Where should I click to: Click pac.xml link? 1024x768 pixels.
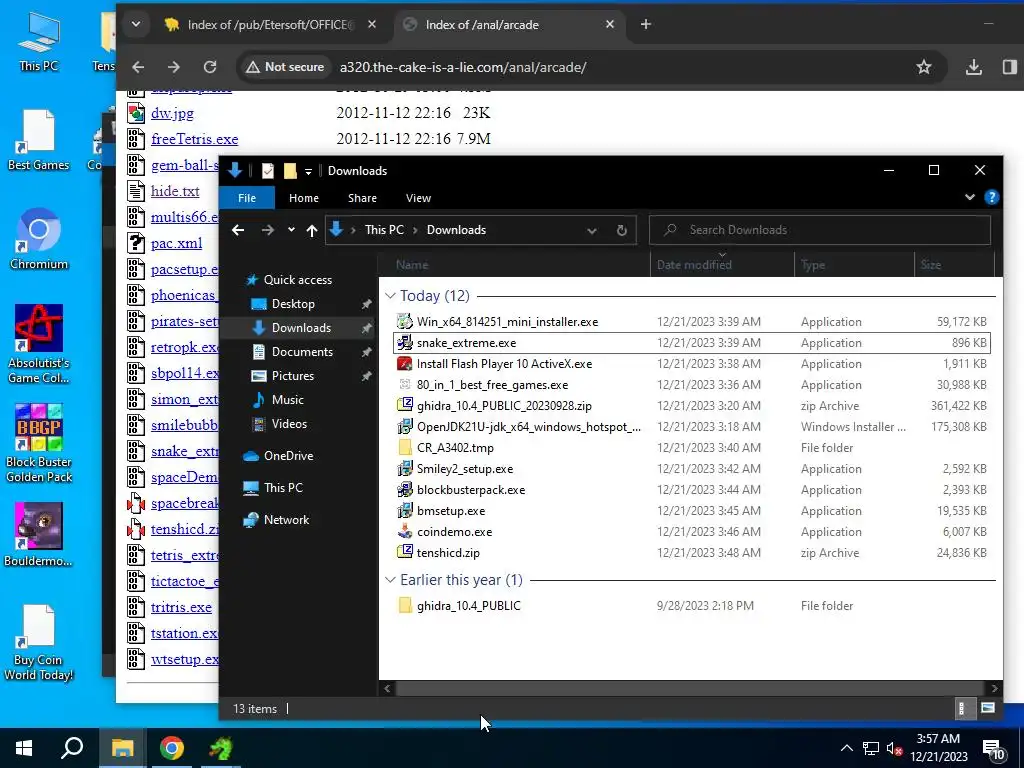pyautogui.click(x=176, y=244)
